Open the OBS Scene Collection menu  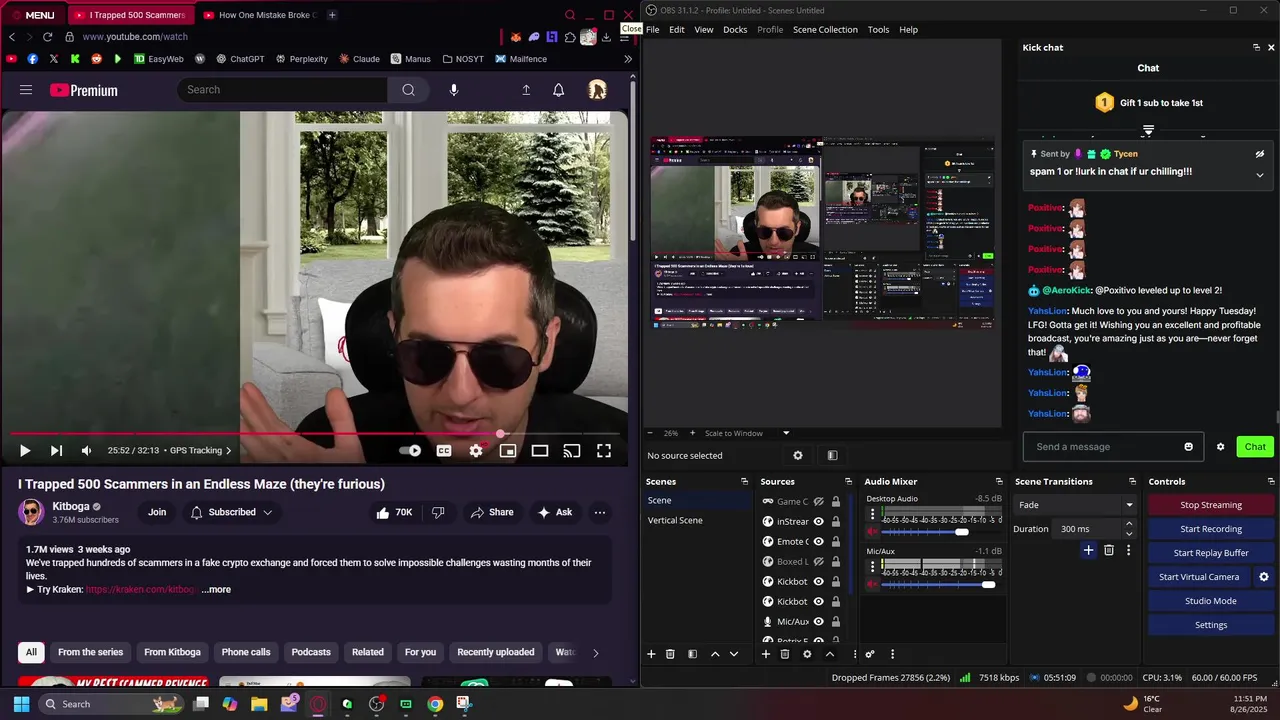pos(825,30)
